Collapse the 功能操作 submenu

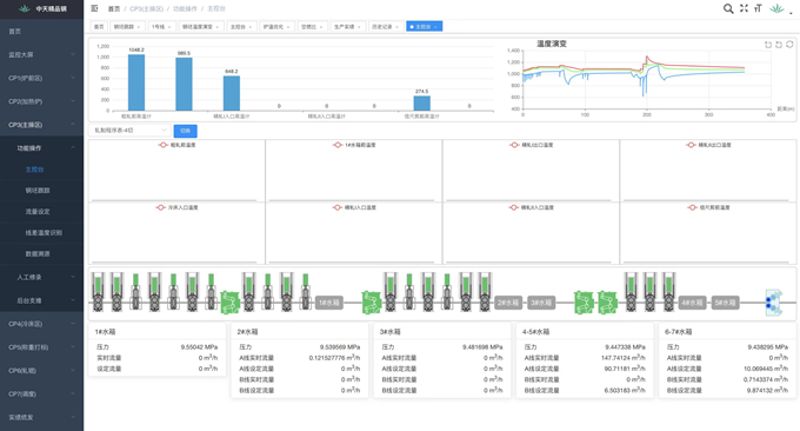pyautogui.click(x=42, y=148)
